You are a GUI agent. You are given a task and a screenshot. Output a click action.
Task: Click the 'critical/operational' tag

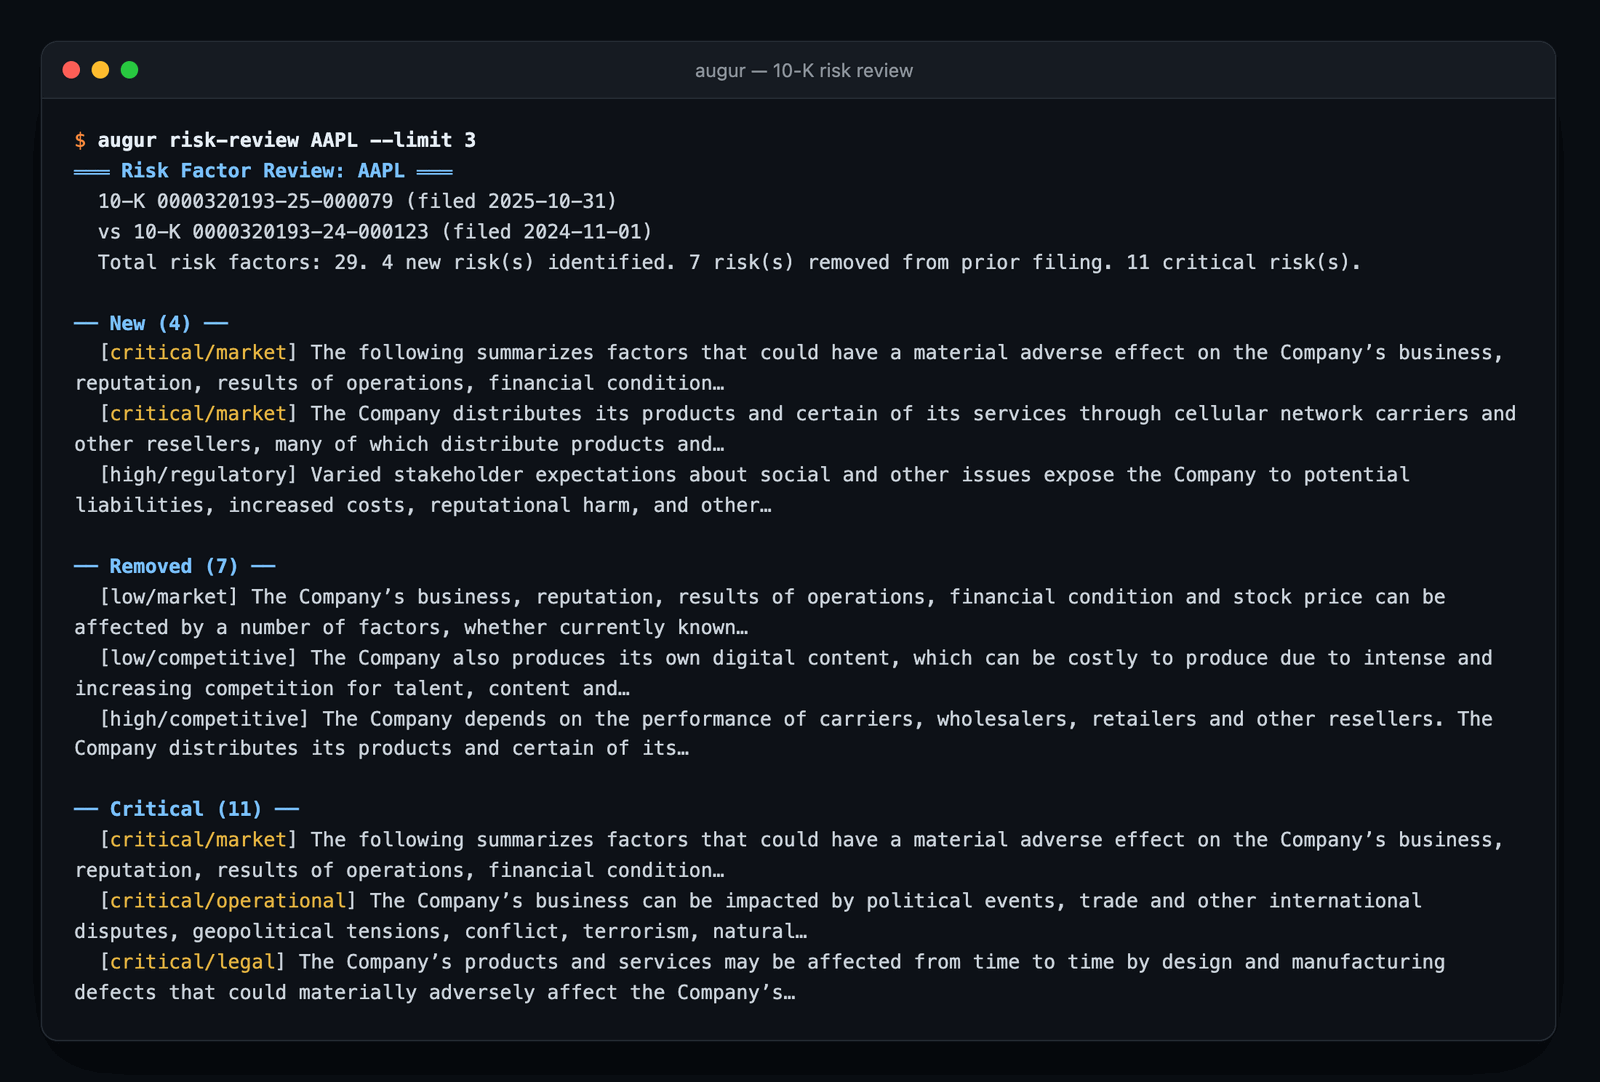228,901
